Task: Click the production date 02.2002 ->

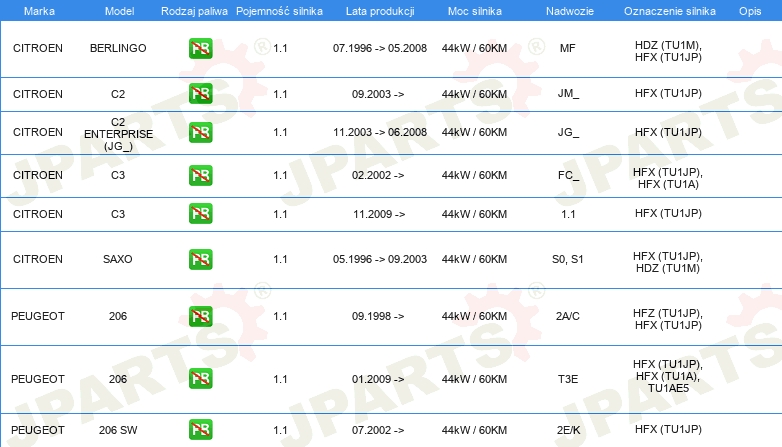Action: (378, 175)
